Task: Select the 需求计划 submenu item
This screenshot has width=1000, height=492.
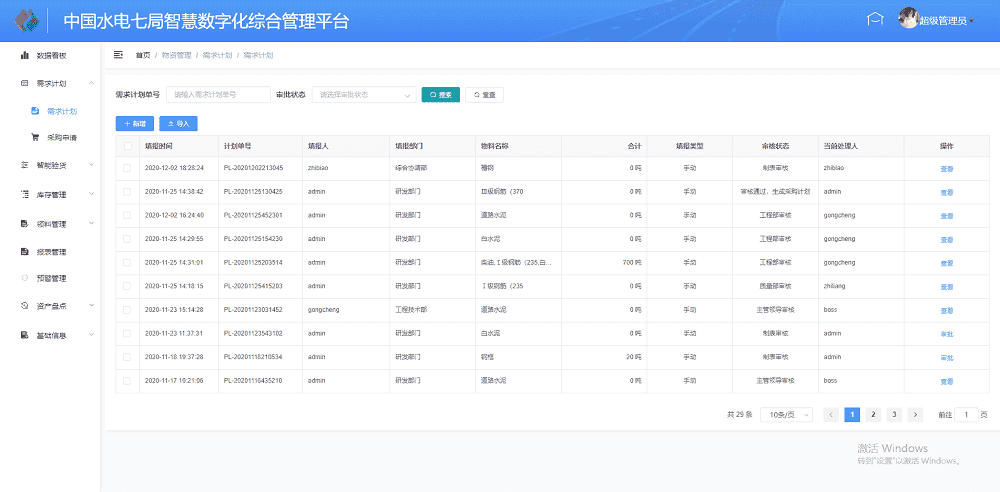Action: tap(62, 111)
